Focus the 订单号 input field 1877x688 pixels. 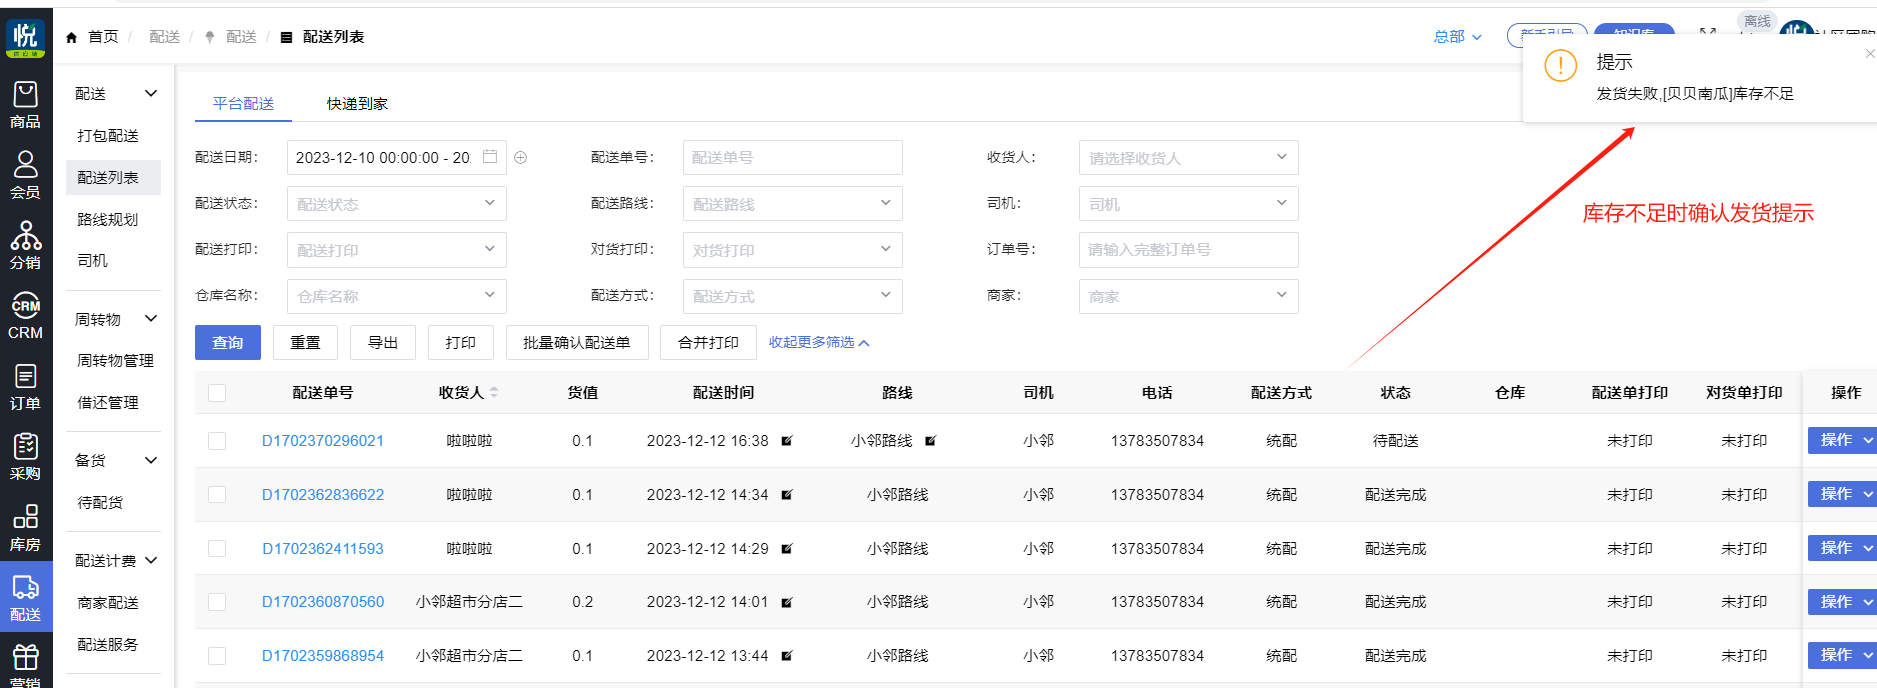pos(1189,250)
